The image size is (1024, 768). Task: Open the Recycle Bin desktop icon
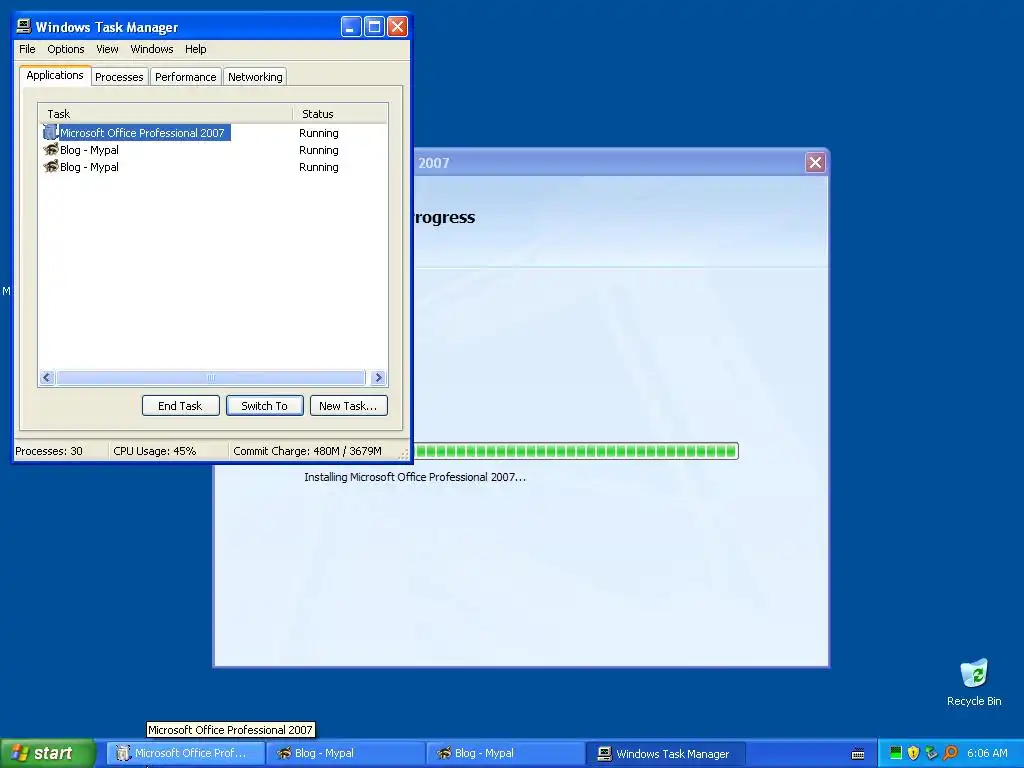tap(974, 682)
